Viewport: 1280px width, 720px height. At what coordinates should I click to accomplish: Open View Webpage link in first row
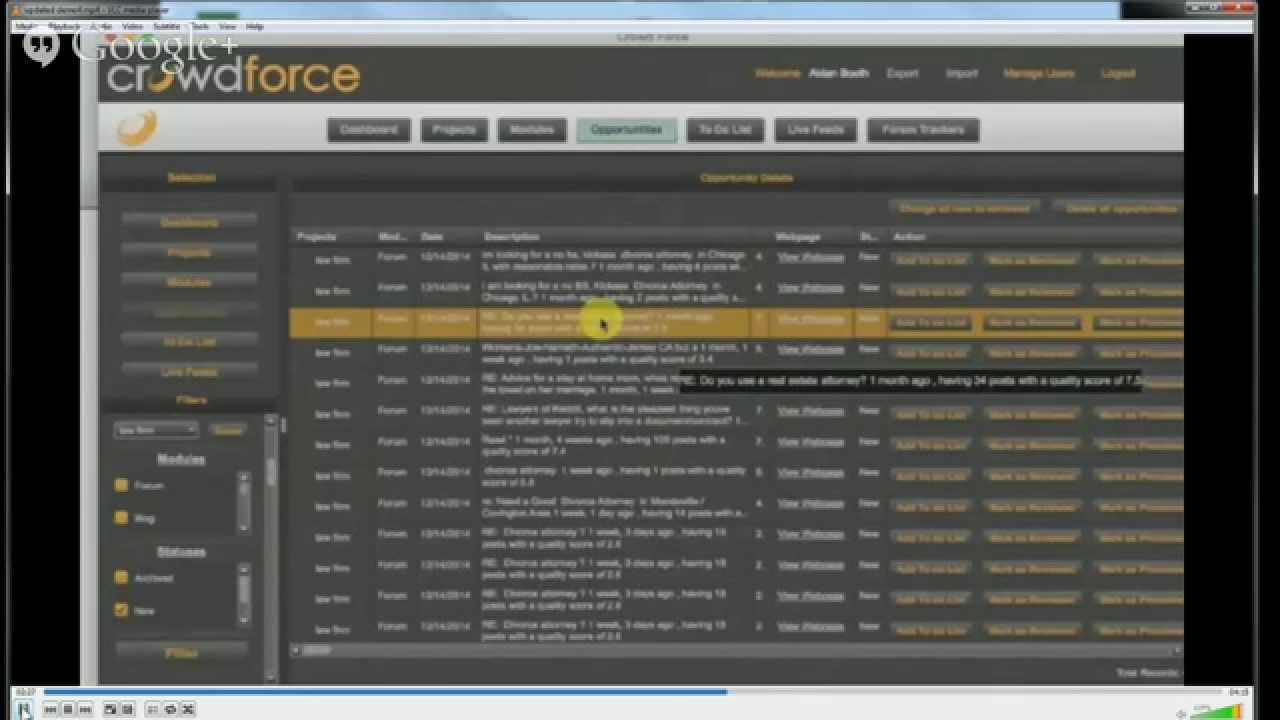click(x=810, y=257)
